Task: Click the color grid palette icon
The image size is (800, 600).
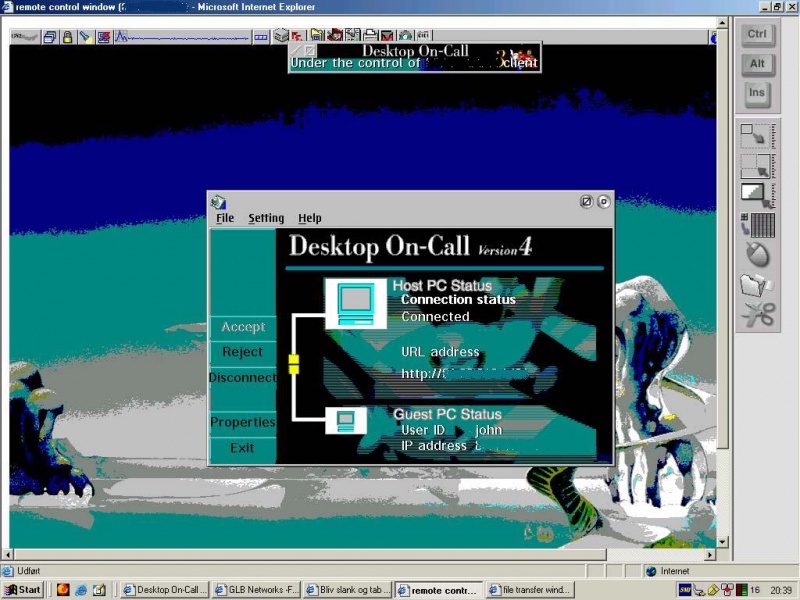Action: tap(757, 225)
